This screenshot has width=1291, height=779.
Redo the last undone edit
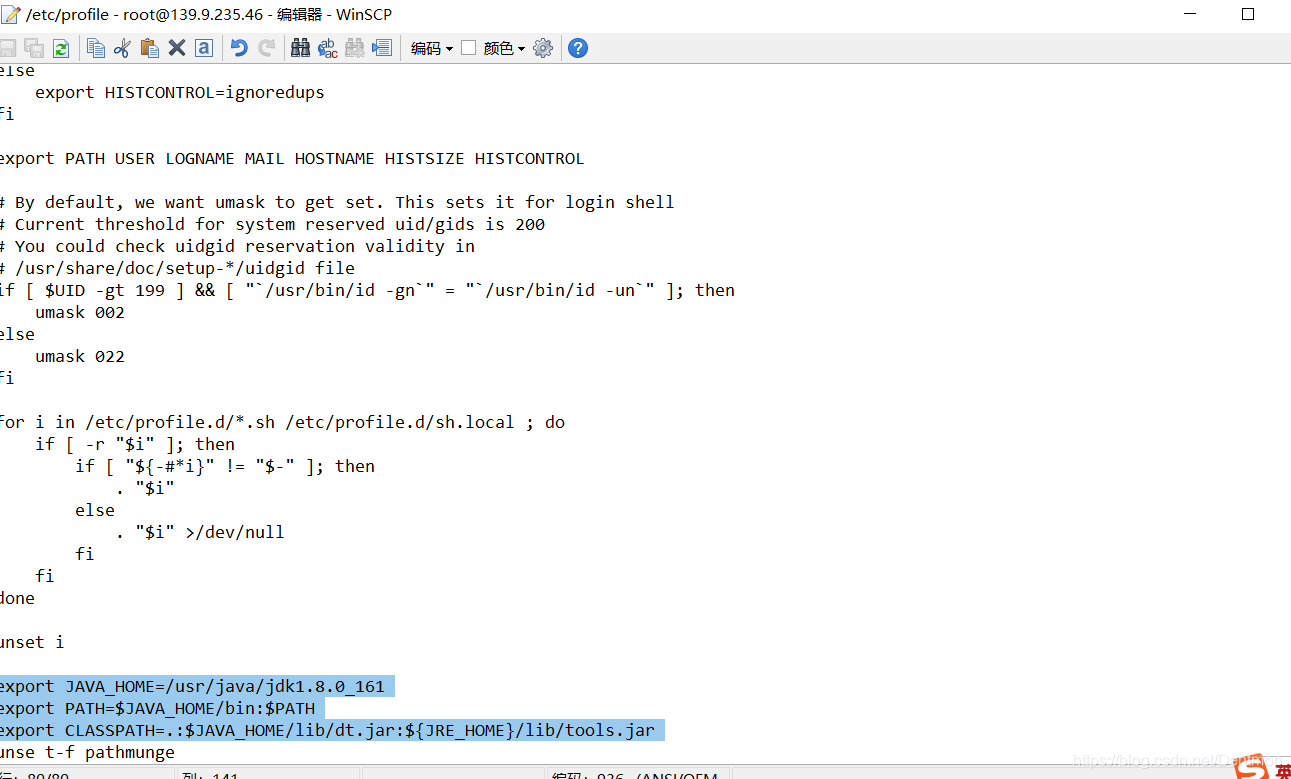point(266,48)
